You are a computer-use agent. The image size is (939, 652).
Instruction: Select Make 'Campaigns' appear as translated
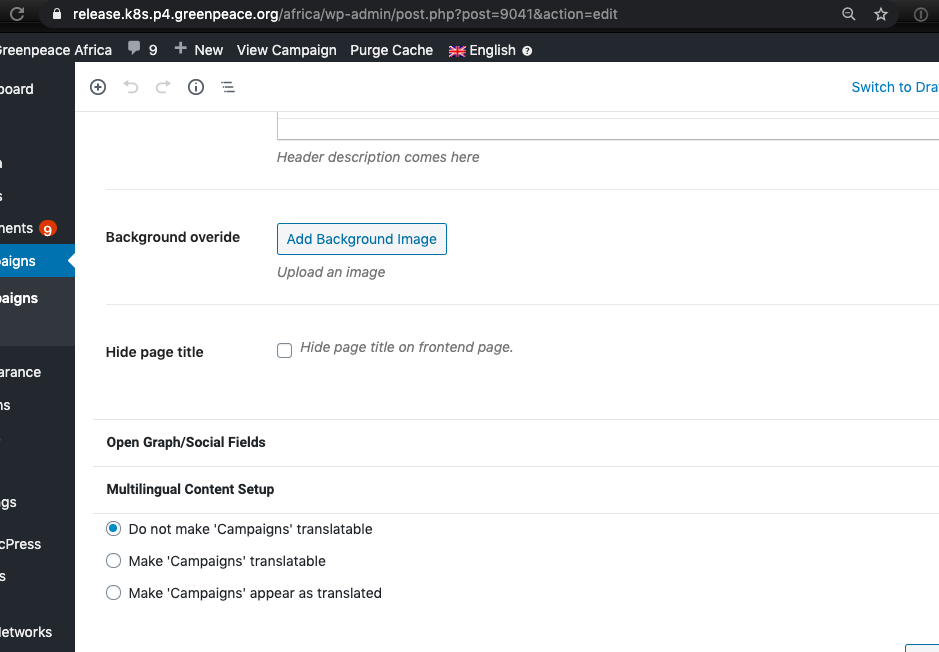click(x=113, y=593)
